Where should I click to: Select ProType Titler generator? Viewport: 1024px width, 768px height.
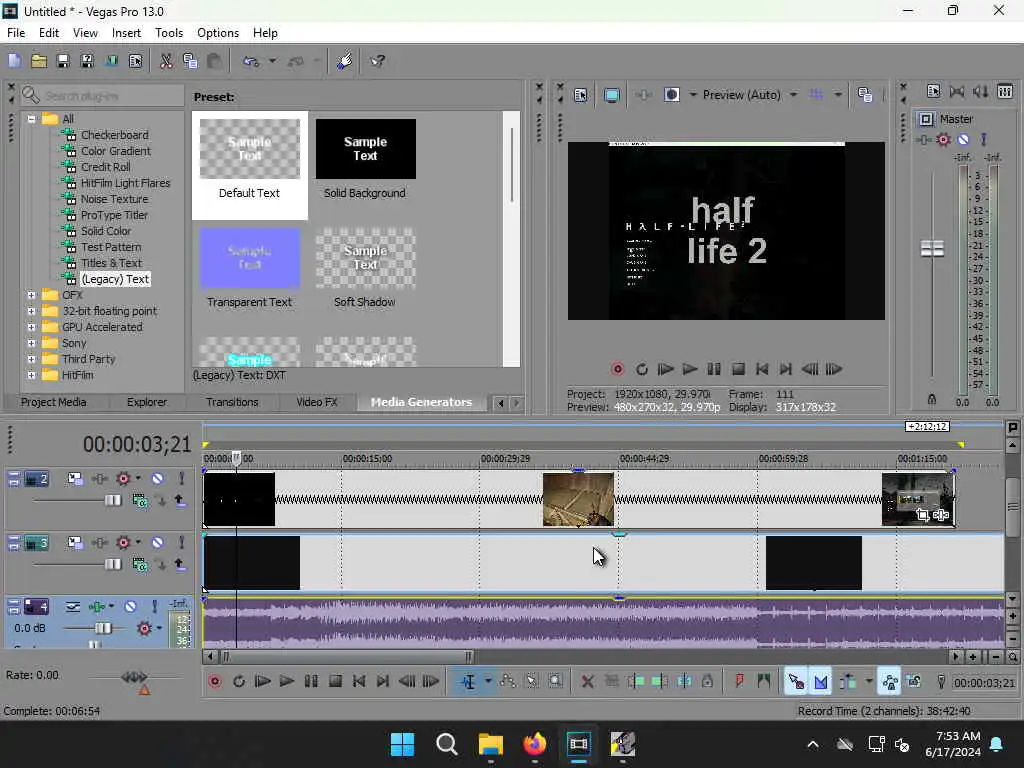[114, 216]
